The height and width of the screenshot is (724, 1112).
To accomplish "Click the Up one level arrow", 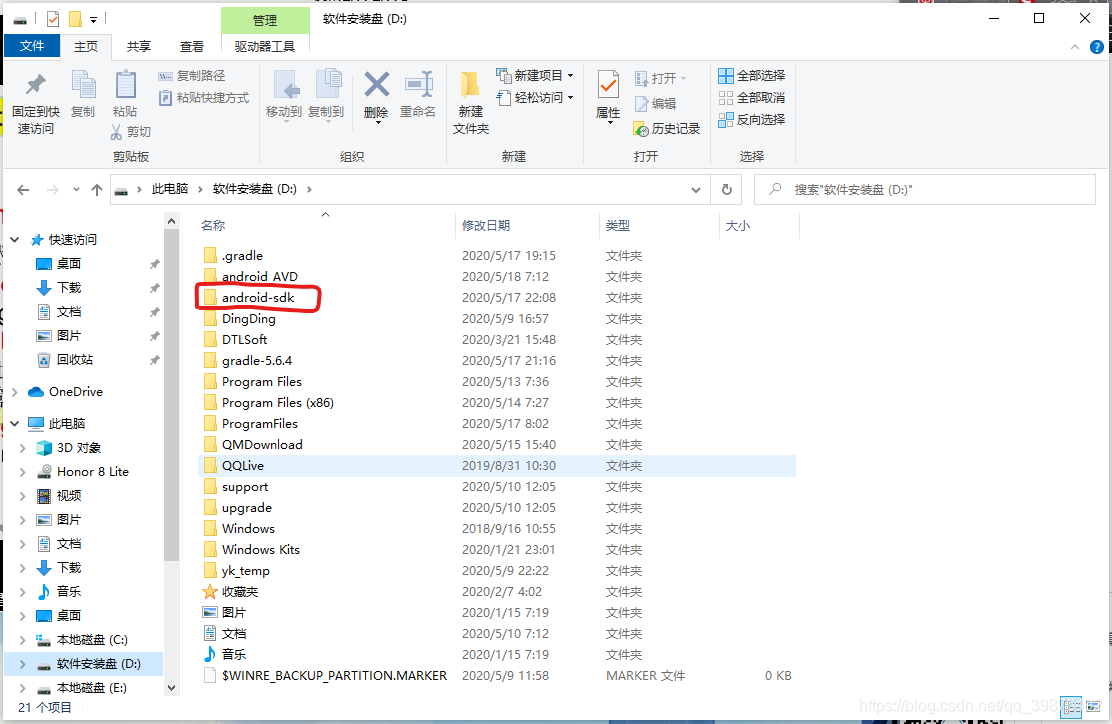I will click(x=97, y=190).
